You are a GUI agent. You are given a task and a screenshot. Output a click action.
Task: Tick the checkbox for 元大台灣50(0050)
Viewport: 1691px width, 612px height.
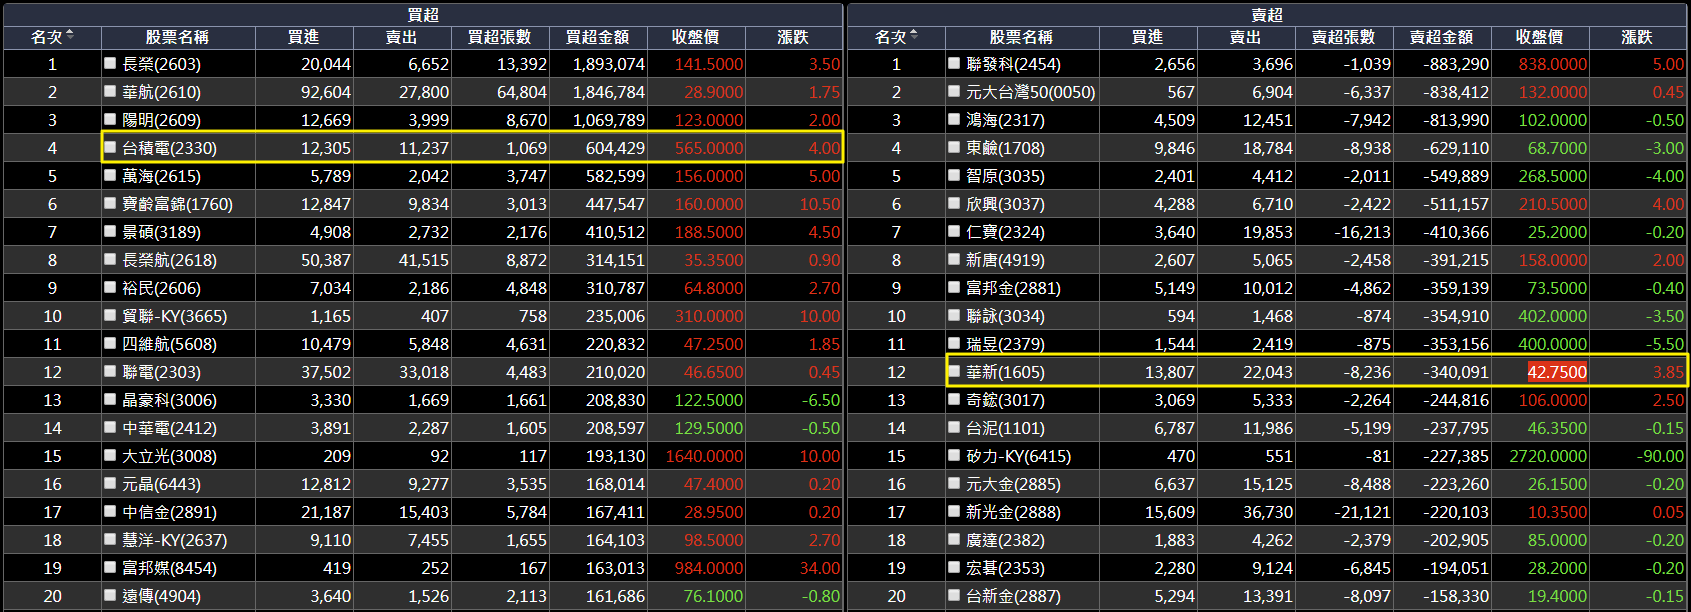click(x=954, y=91)
